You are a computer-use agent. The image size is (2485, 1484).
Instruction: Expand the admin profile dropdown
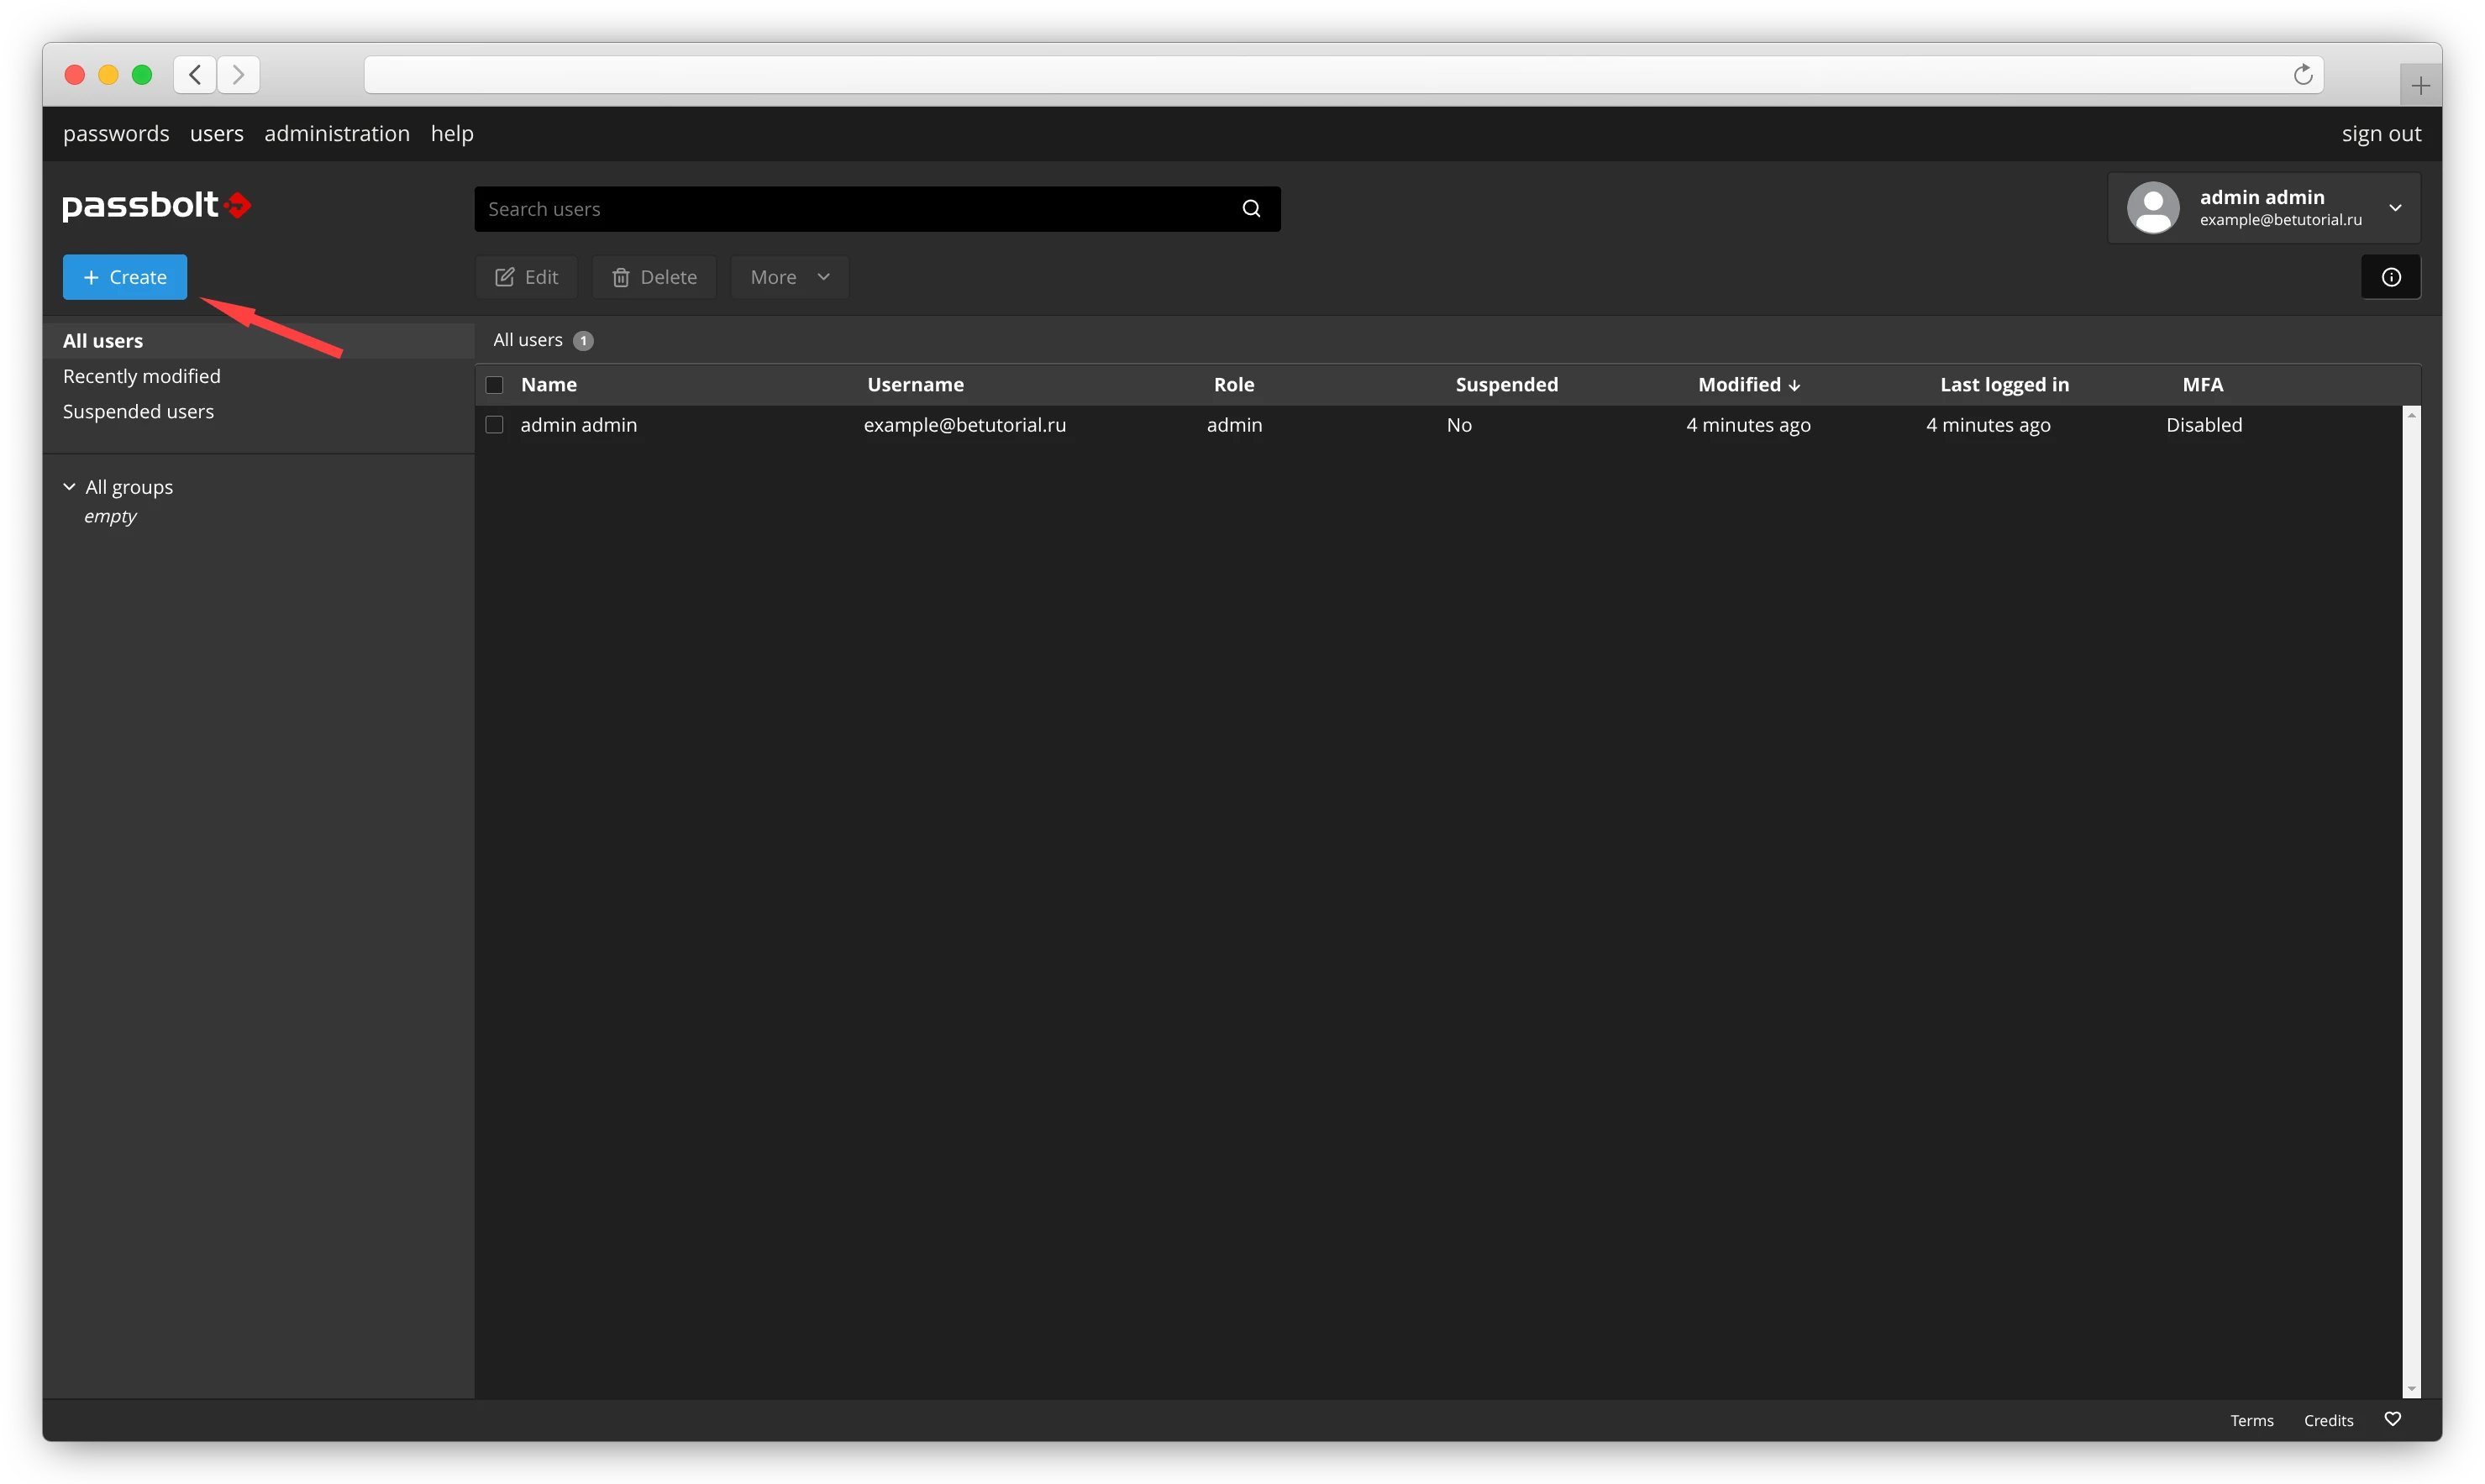point(2395,208)
